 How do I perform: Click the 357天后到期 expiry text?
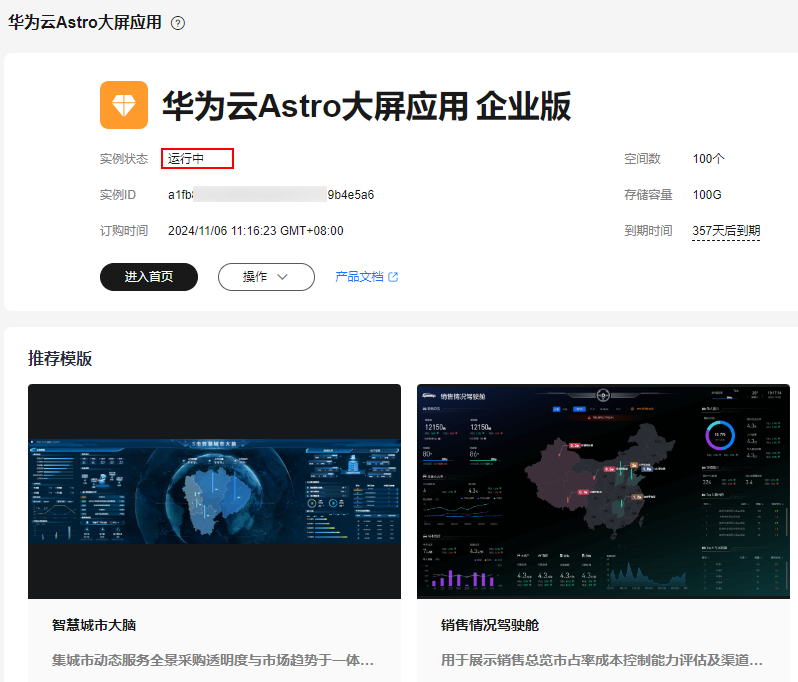[x=726, y=231]
